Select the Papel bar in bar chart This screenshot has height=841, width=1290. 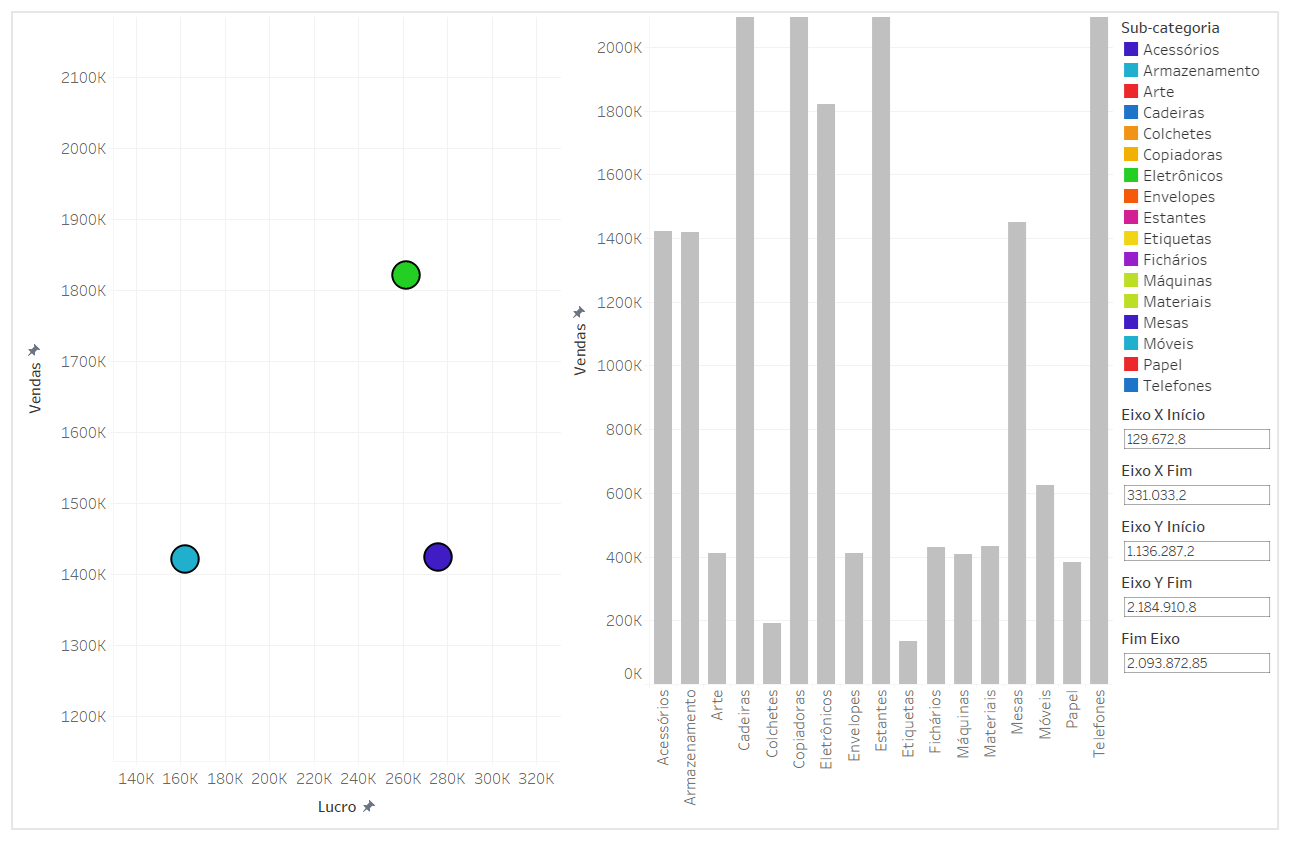point(1072,623)
